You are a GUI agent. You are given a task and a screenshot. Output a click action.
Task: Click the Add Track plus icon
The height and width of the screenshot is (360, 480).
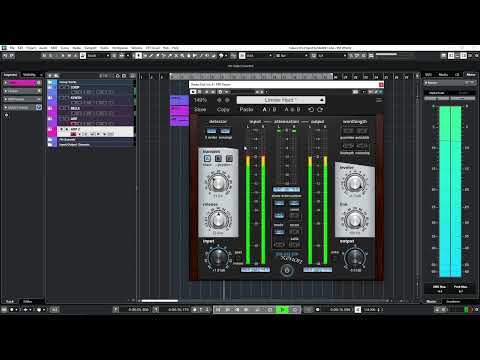click(x=50, y=76)
